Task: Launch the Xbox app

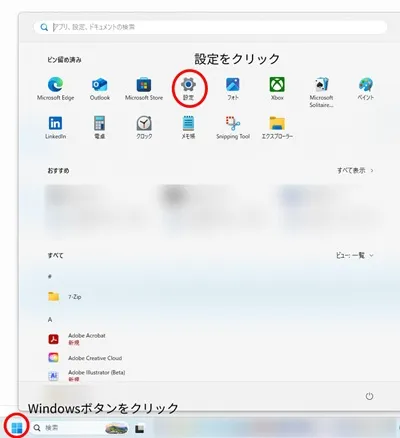Action: [277, 89]
